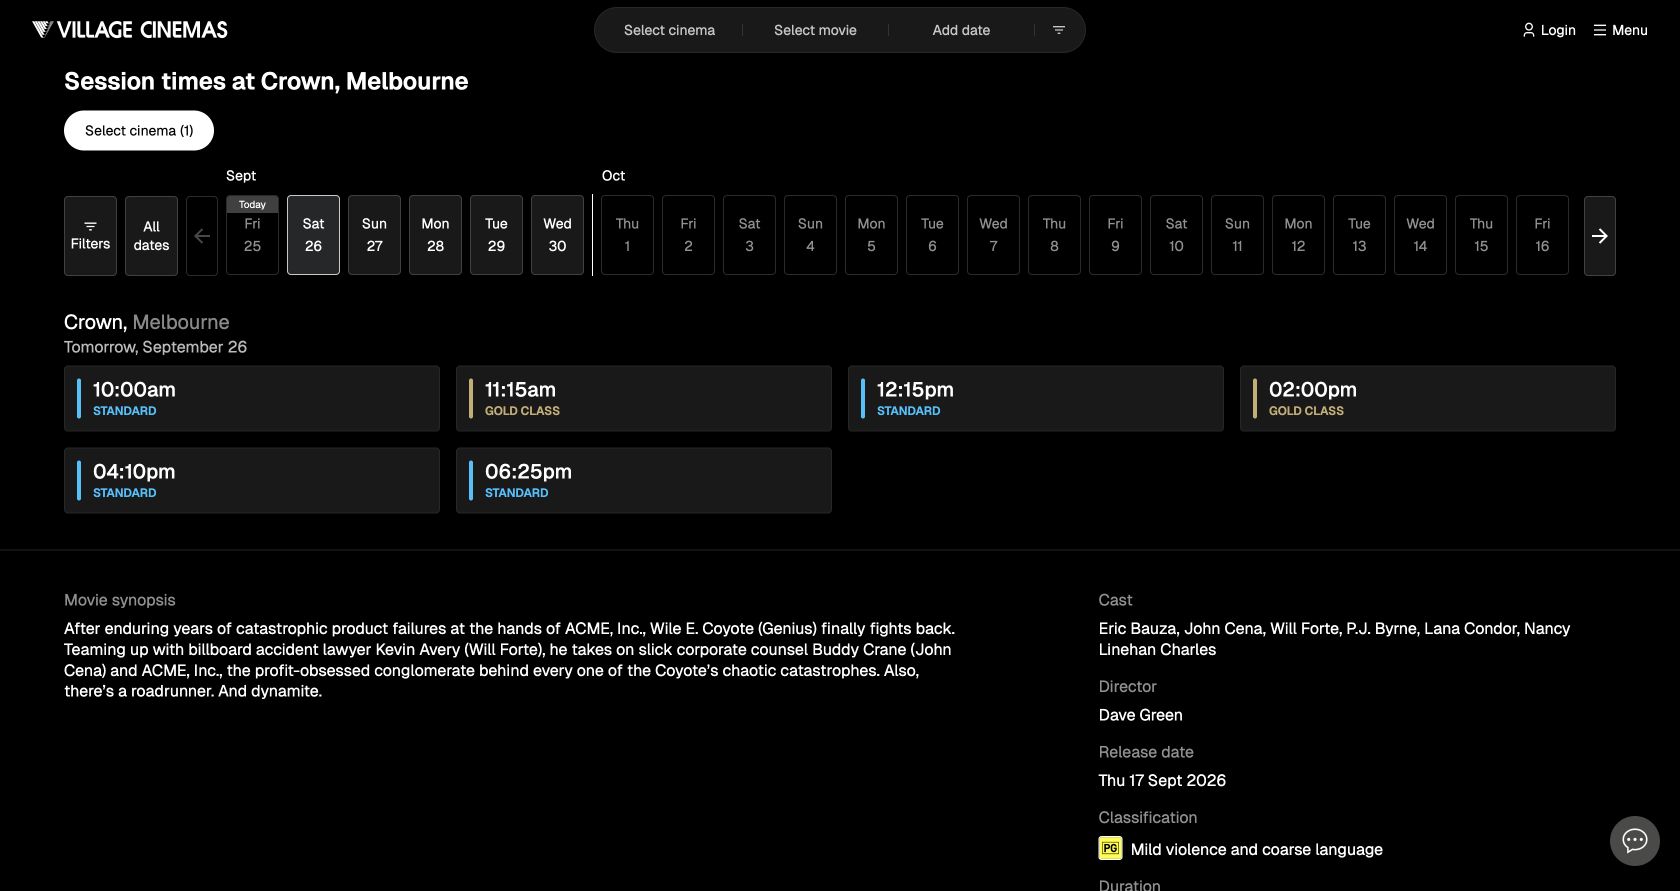Open the Select cinema dropdown in search bar
This screenshot has width=1680, height=891.
click(669, 30)
